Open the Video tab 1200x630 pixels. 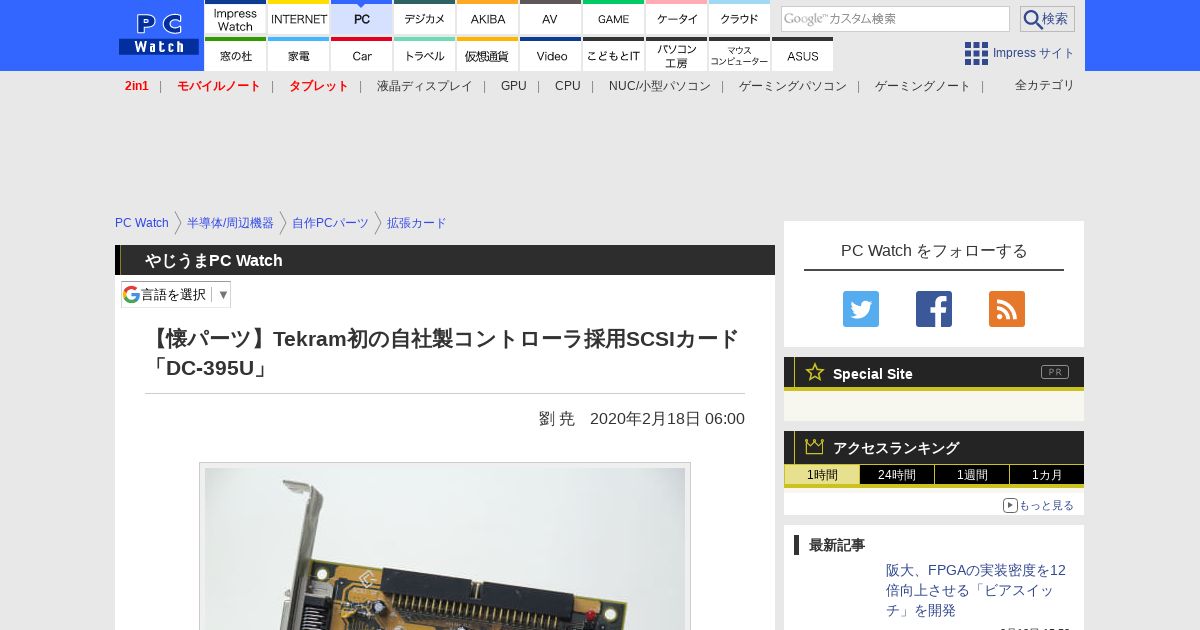(x=551, y=55)
